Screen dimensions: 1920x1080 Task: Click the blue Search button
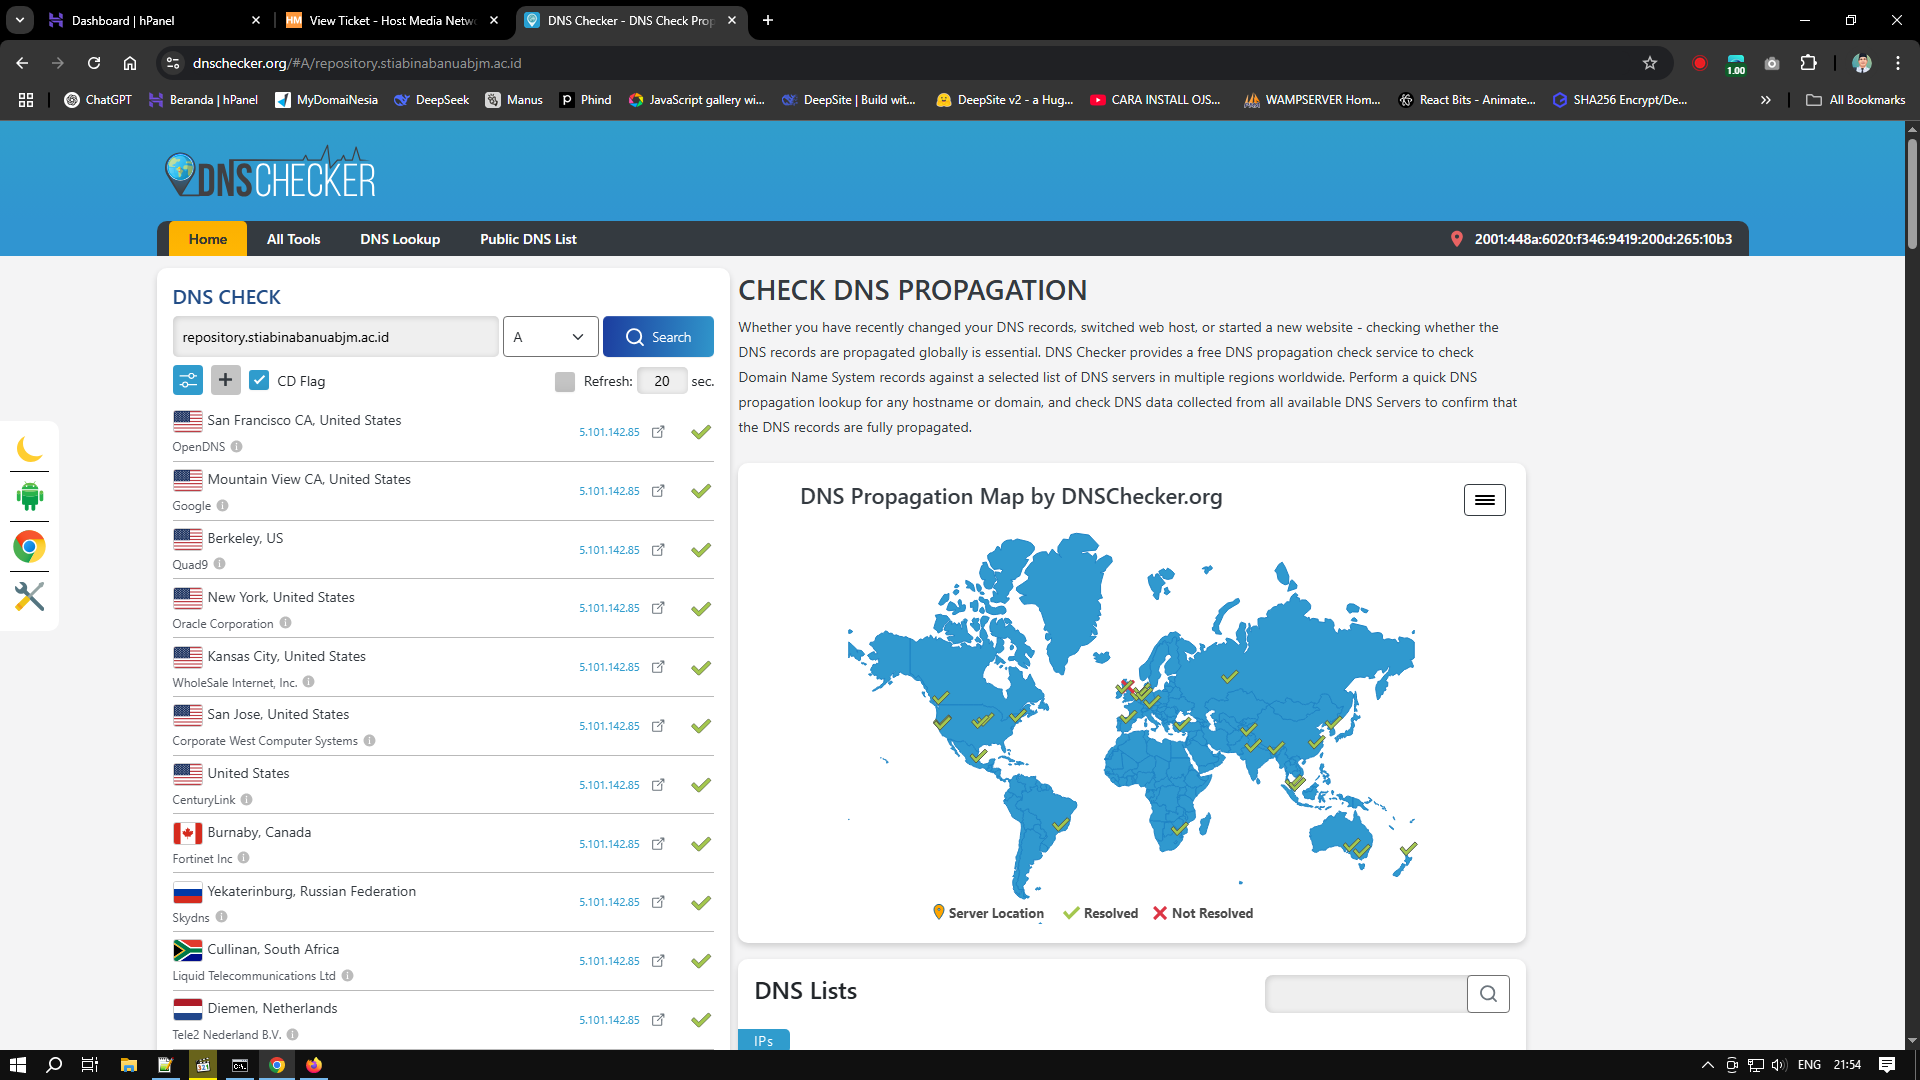tap(658, 337)
